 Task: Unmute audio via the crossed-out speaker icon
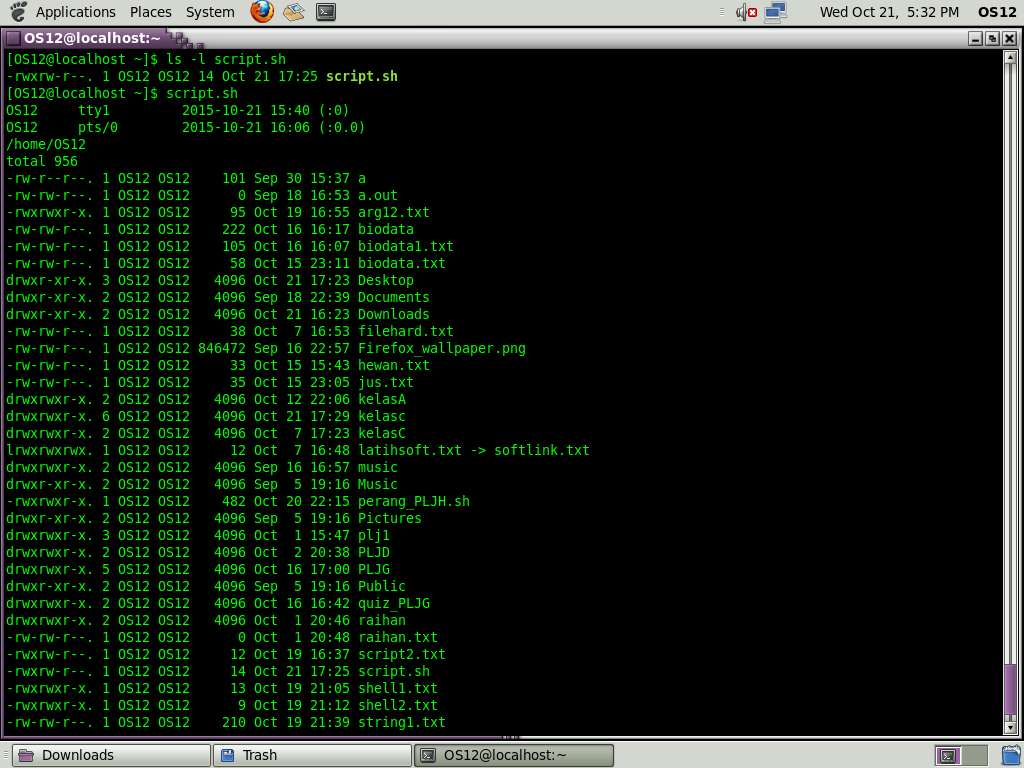pyautogui.click(x=743, y=11)
